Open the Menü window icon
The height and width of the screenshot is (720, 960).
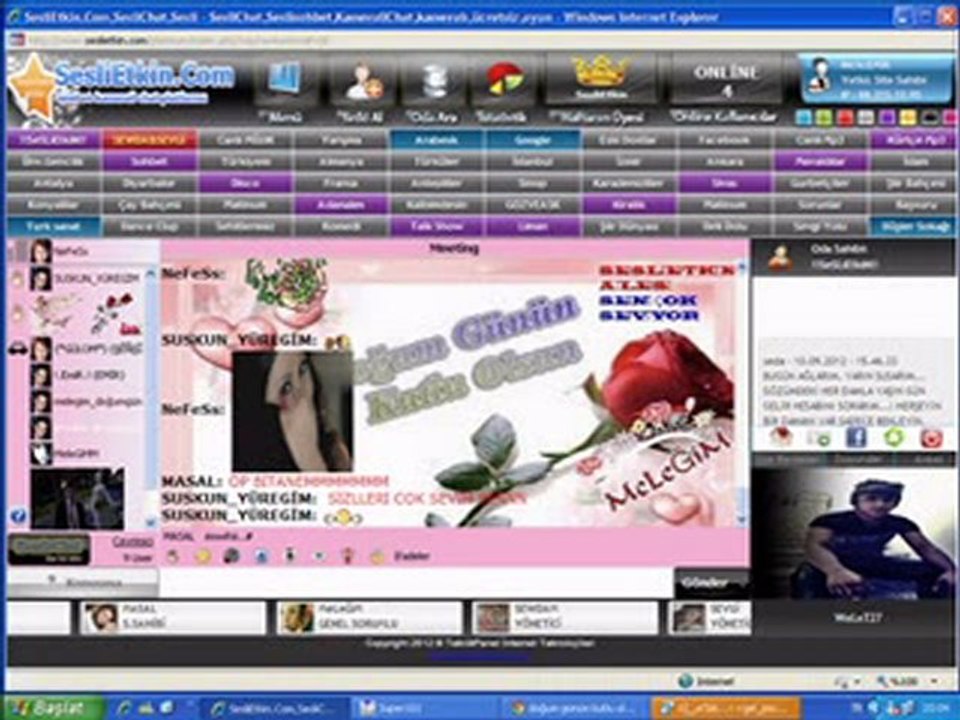285,80
